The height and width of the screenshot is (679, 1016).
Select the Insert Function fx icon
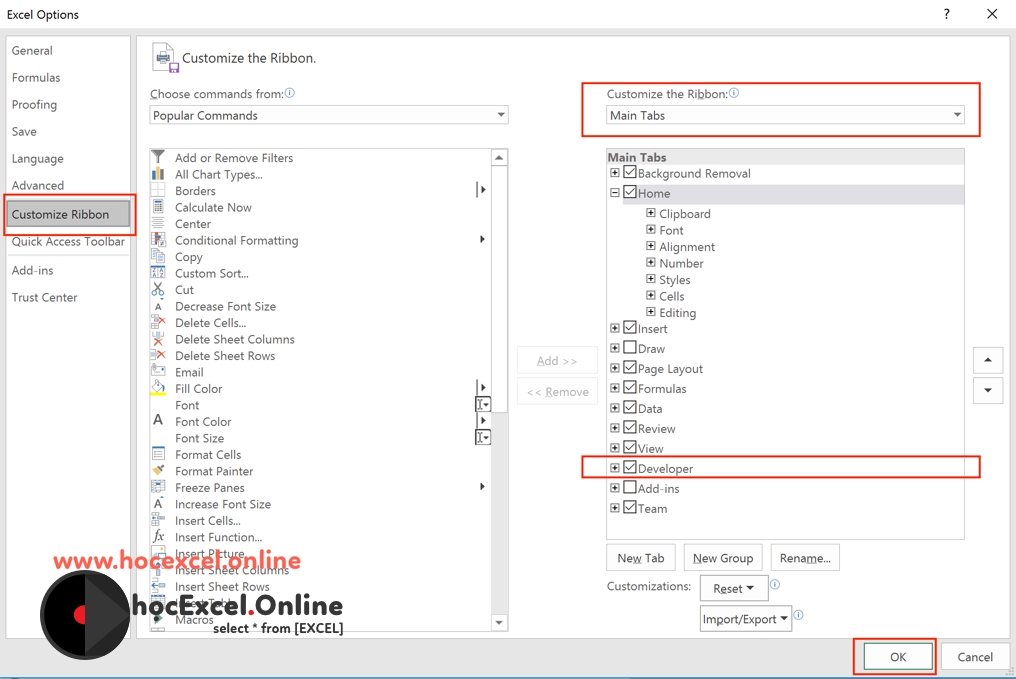(160, 537)
